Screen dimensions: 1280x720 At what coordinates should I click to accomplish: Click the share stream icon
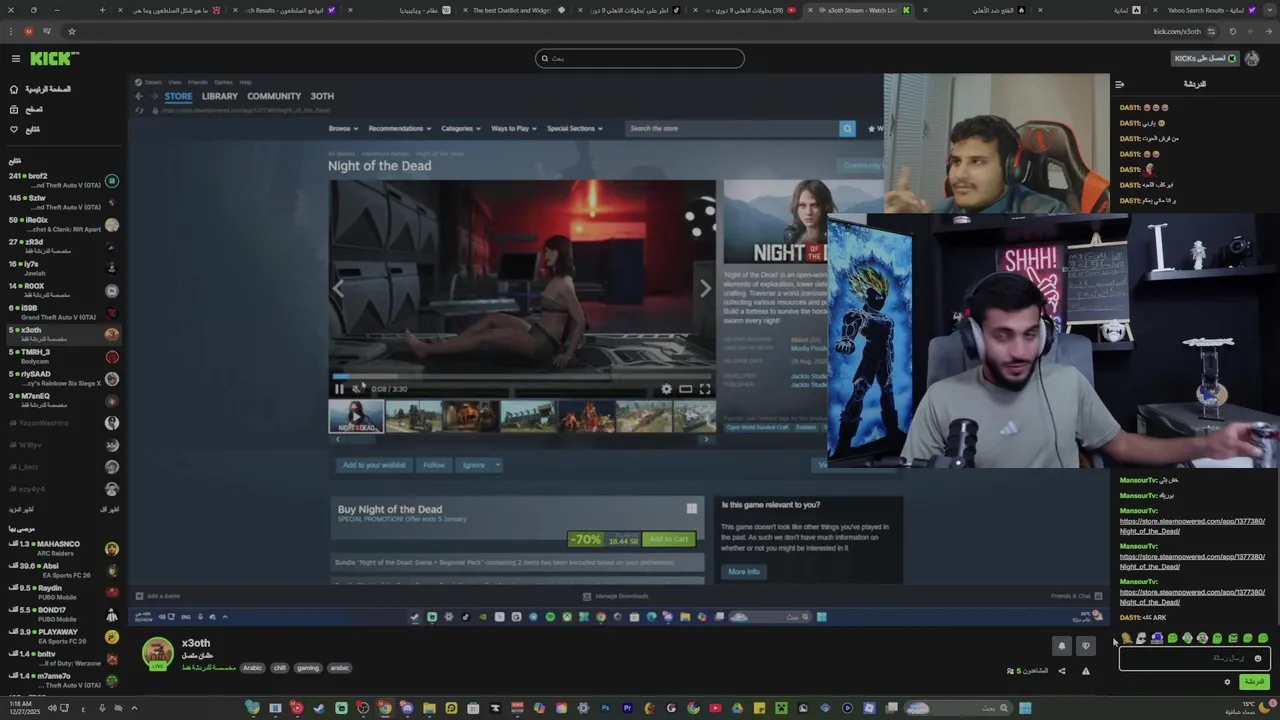coord(1062,671)
